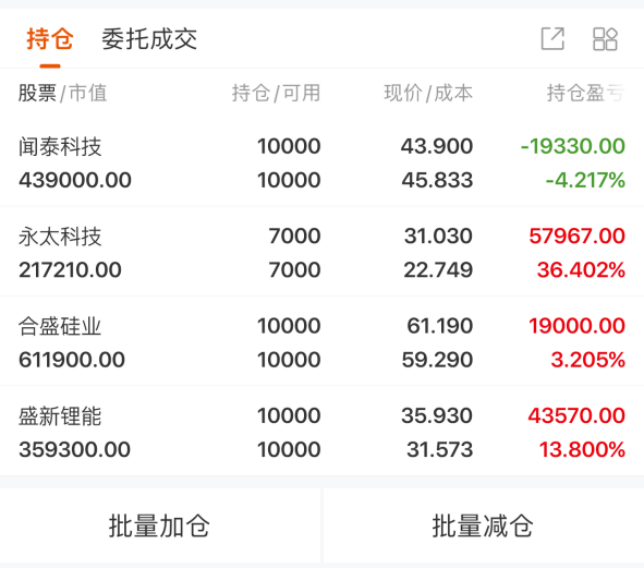Viewport: 644px width, 568px height.
Task: Click profit amount 19000.00
Action: pos(577,326)
